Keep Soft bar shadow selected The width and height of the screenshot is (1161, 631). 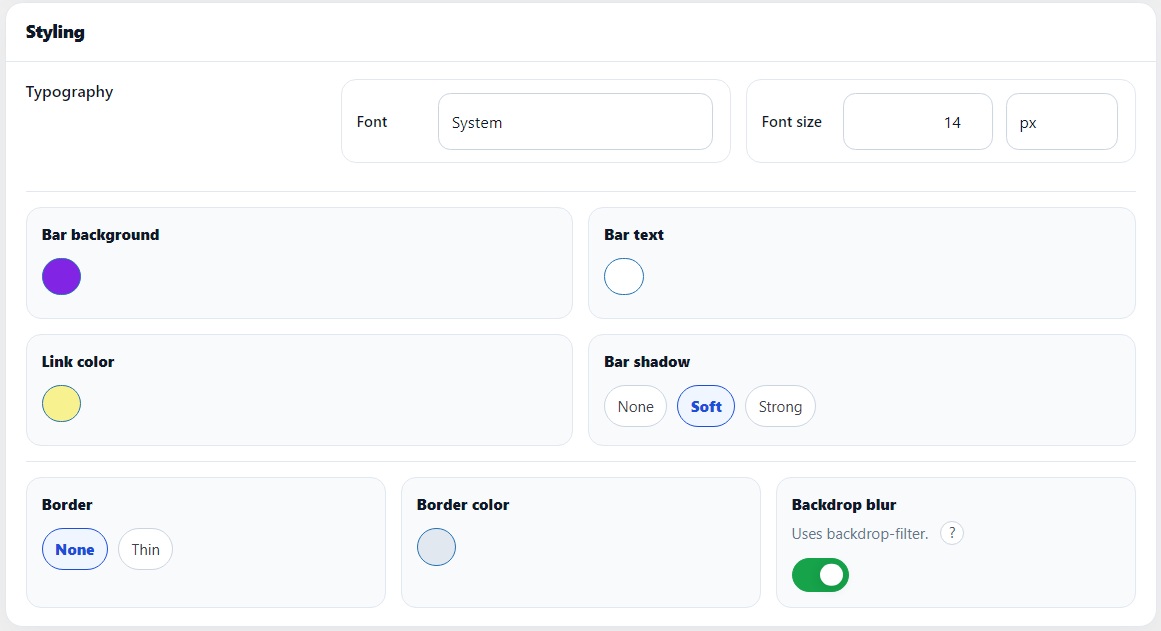pos(705,406)
